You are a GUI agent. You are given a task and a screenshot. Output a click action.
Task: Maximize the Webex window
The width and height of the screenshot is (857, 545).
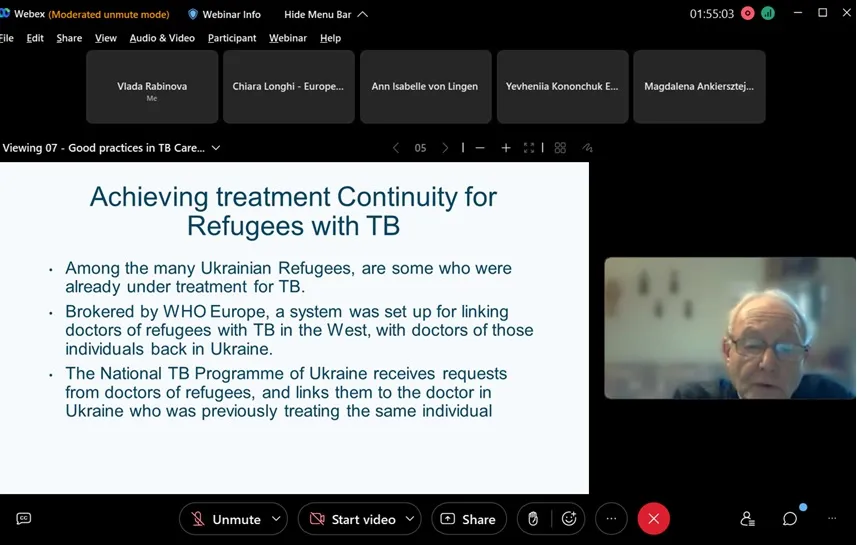tap(823, 13)
